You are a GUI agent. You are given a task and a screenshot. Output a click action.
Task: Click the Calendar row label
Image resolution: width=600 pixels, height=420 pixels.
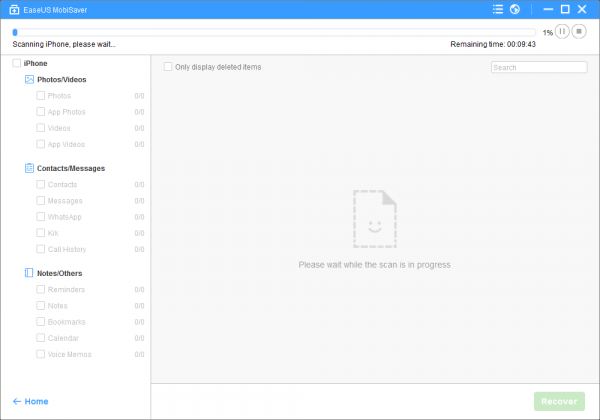click(63, 338)
